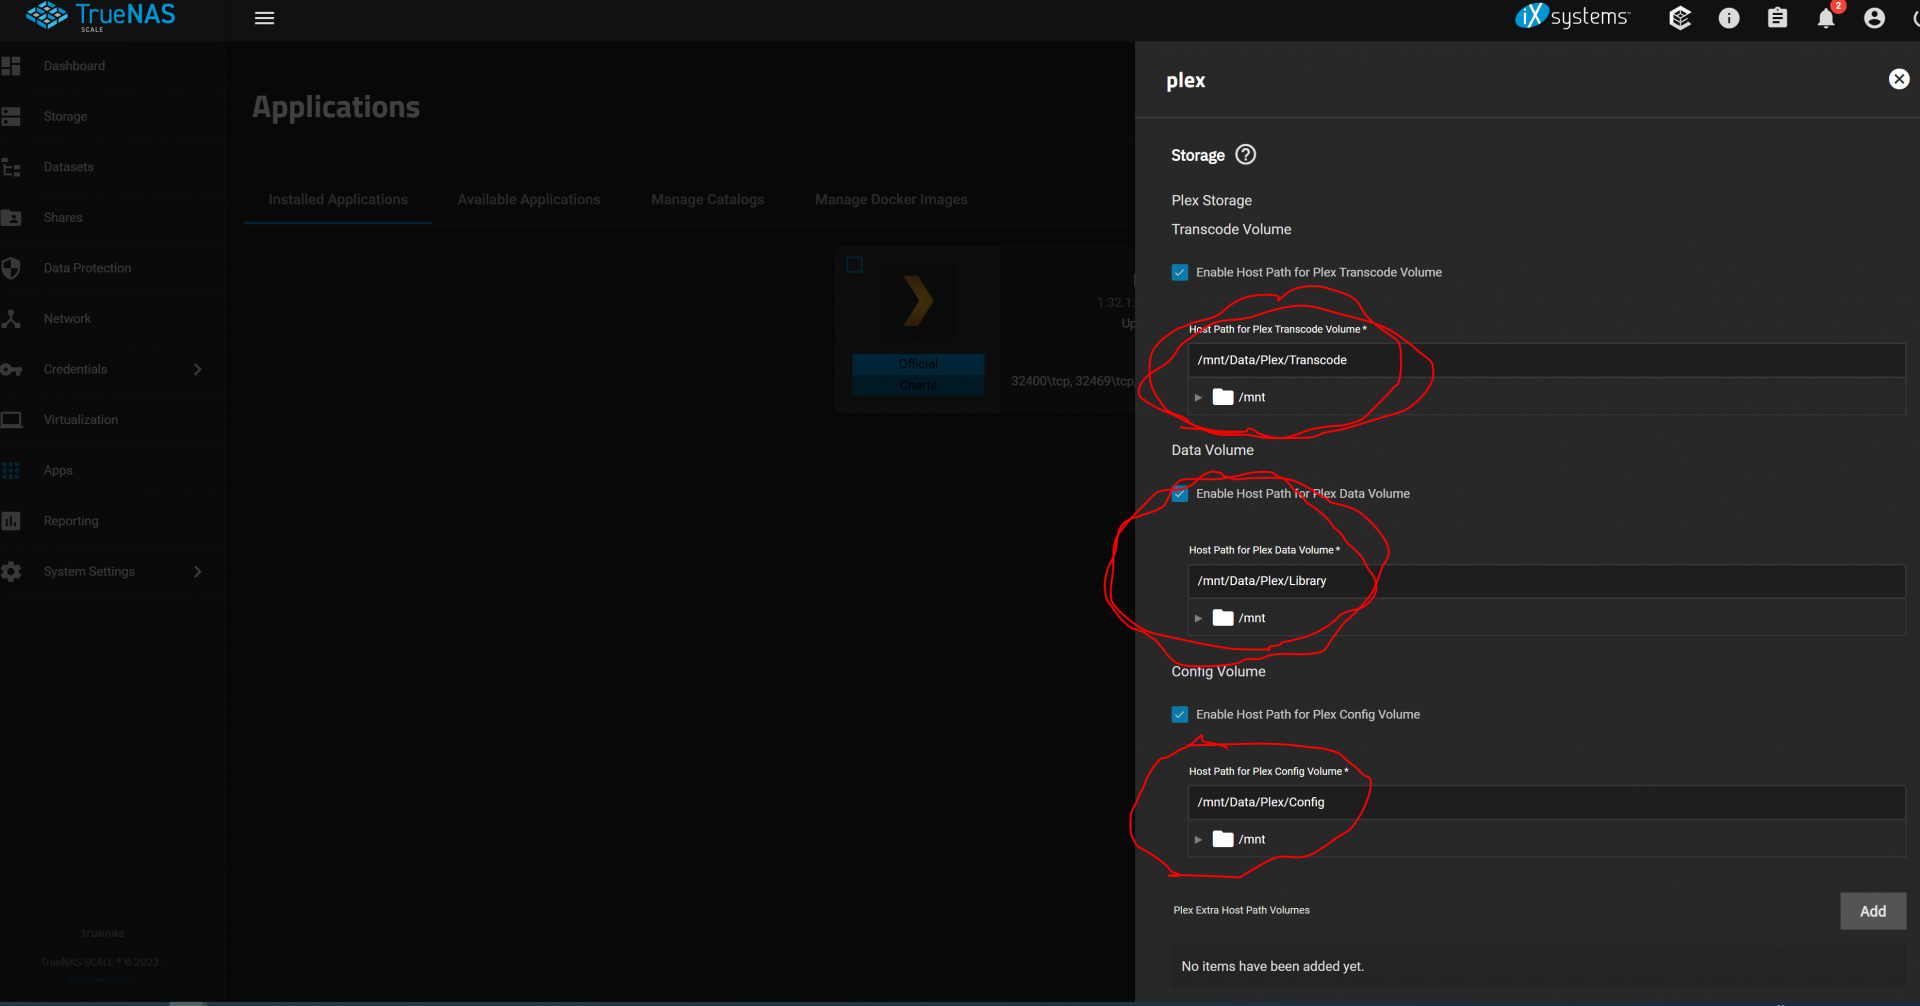Open Shares in the sidebar
The width and height of the screenshot is (1920, 1006).
click(63, 218)
